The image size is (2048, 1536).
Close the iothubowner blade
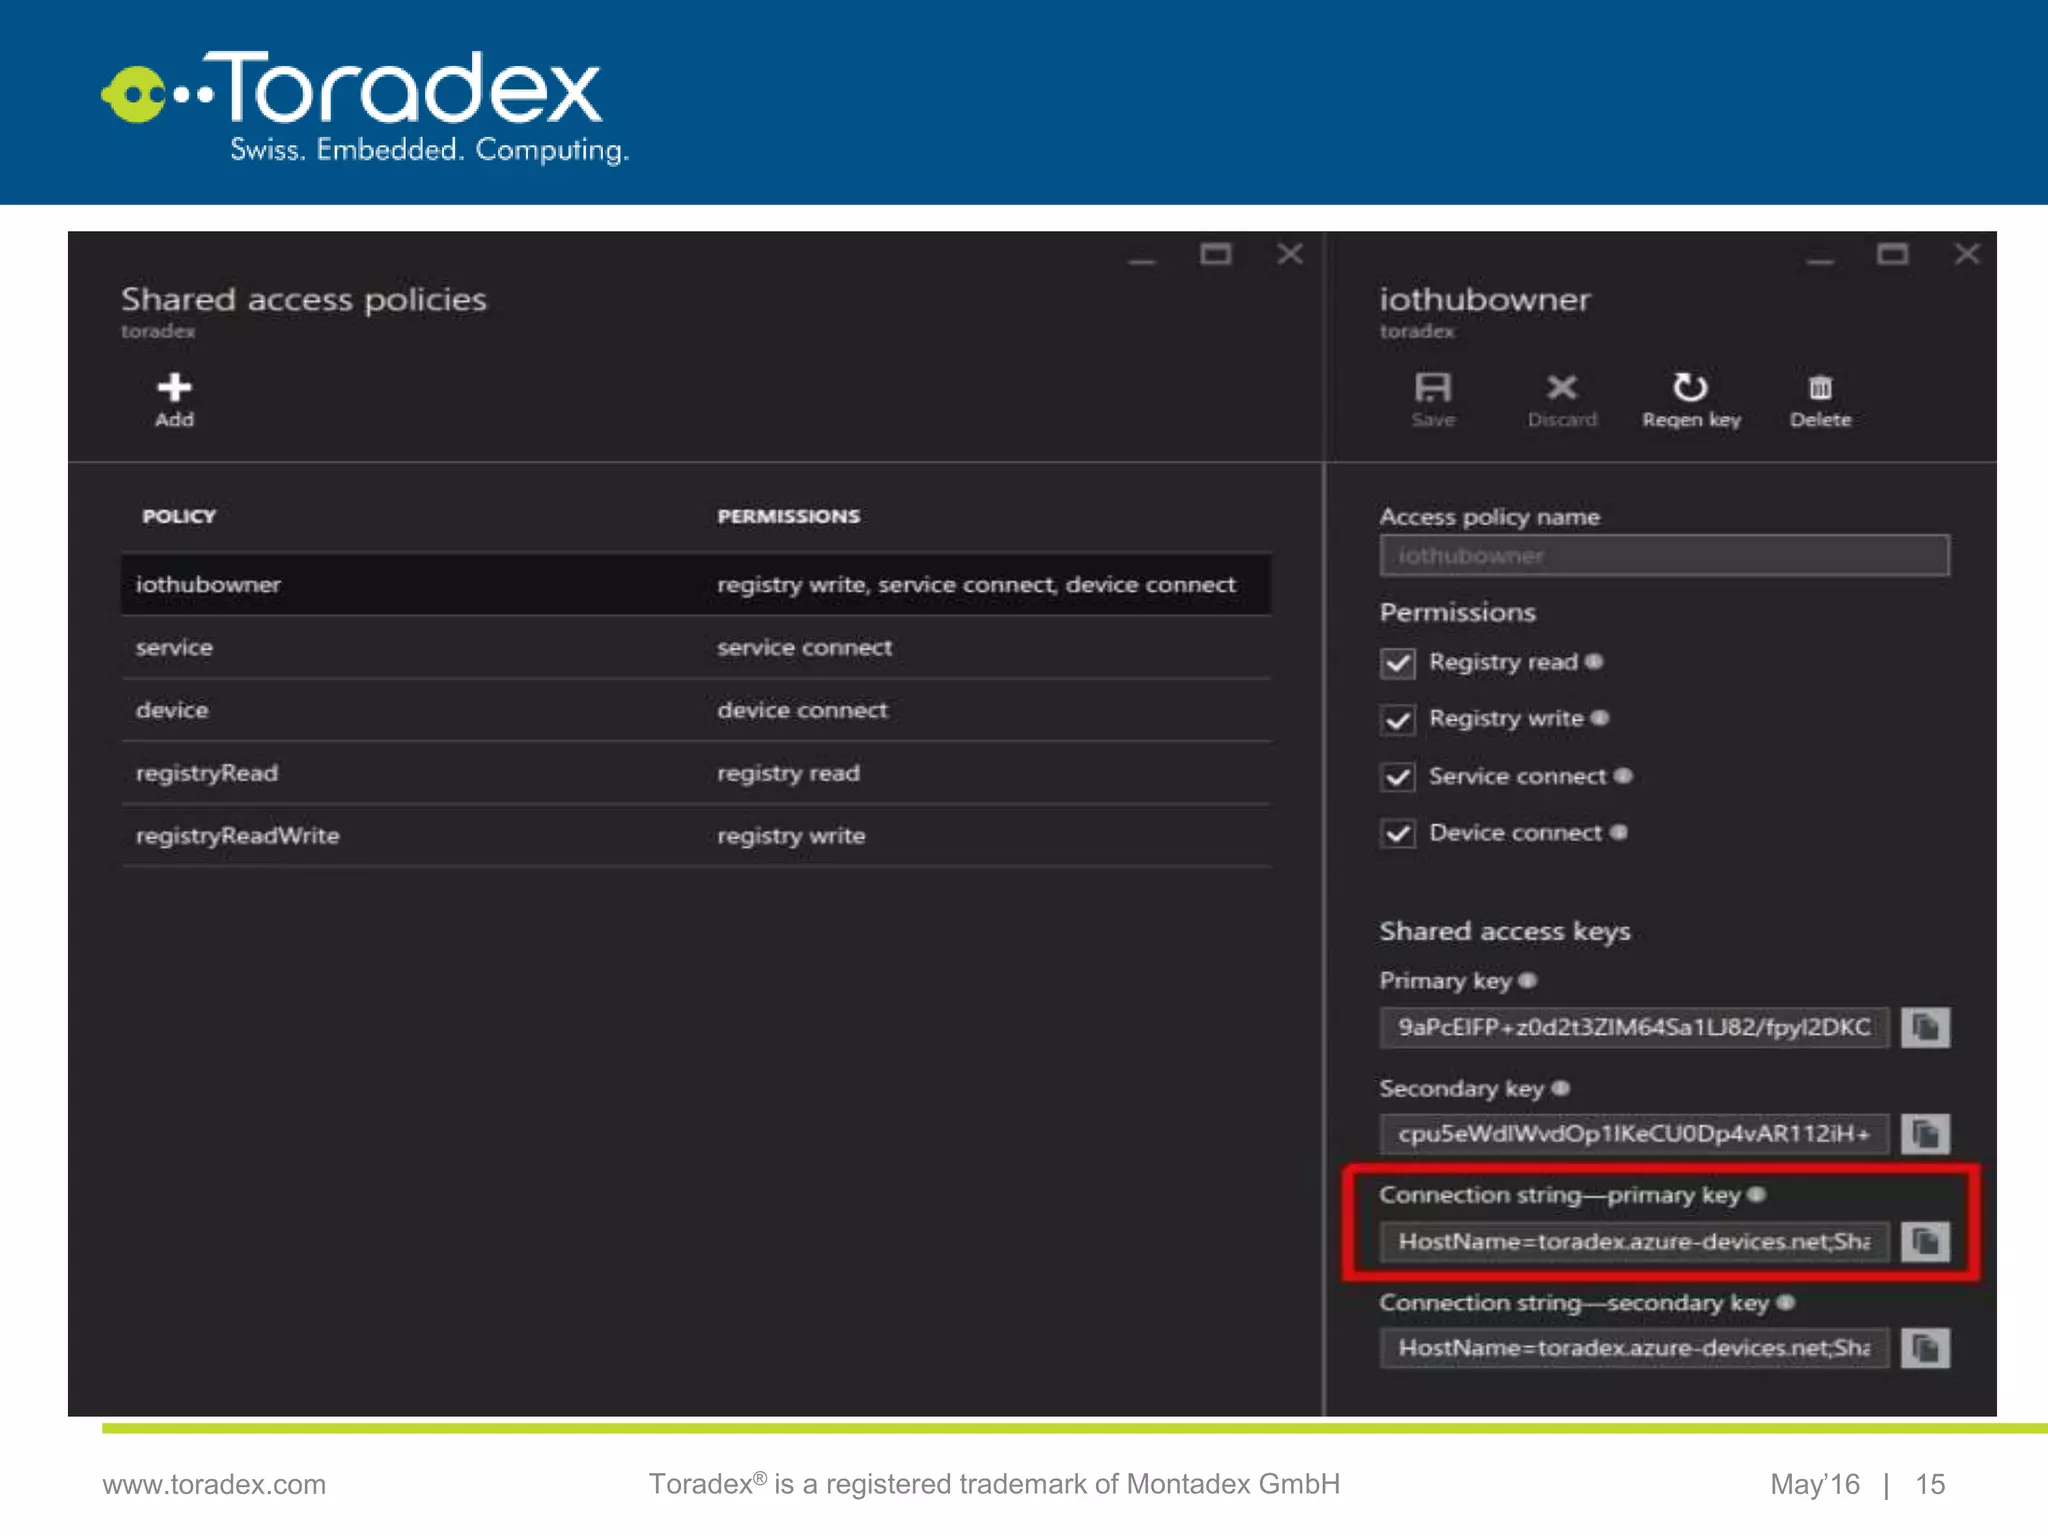tap(1967, 254)
